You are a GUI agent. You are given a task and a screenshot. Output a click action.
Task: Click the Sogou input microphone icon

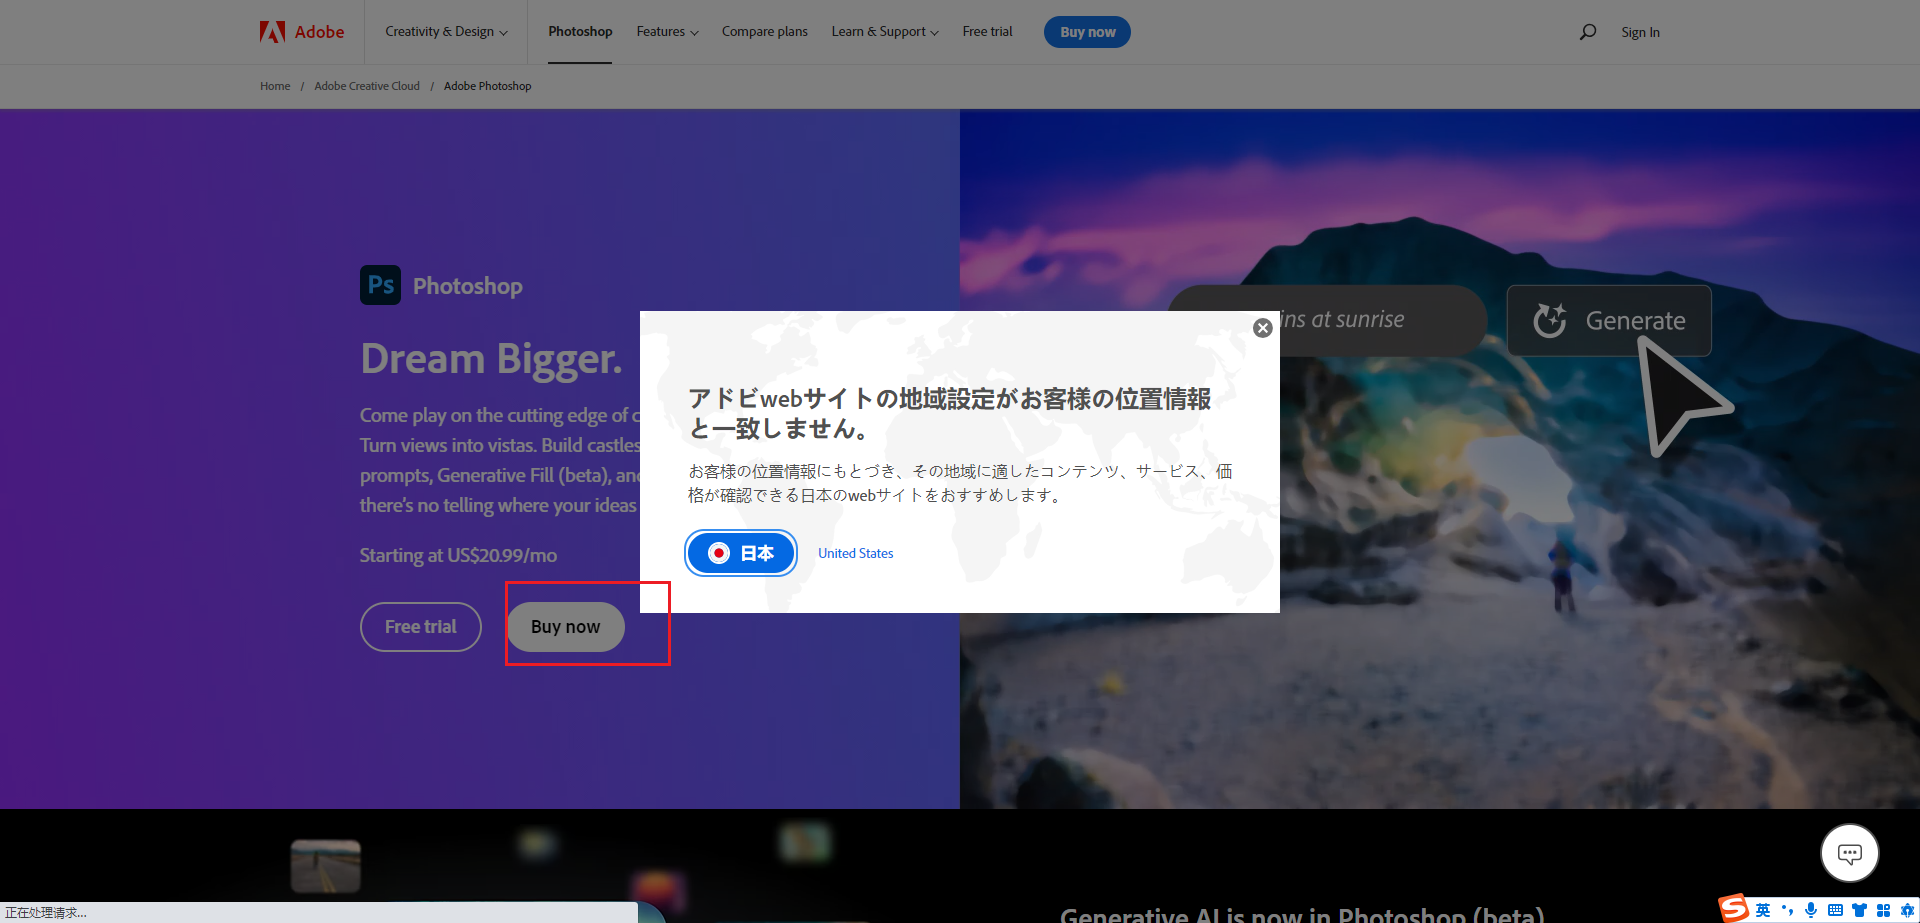point(1811,910)
